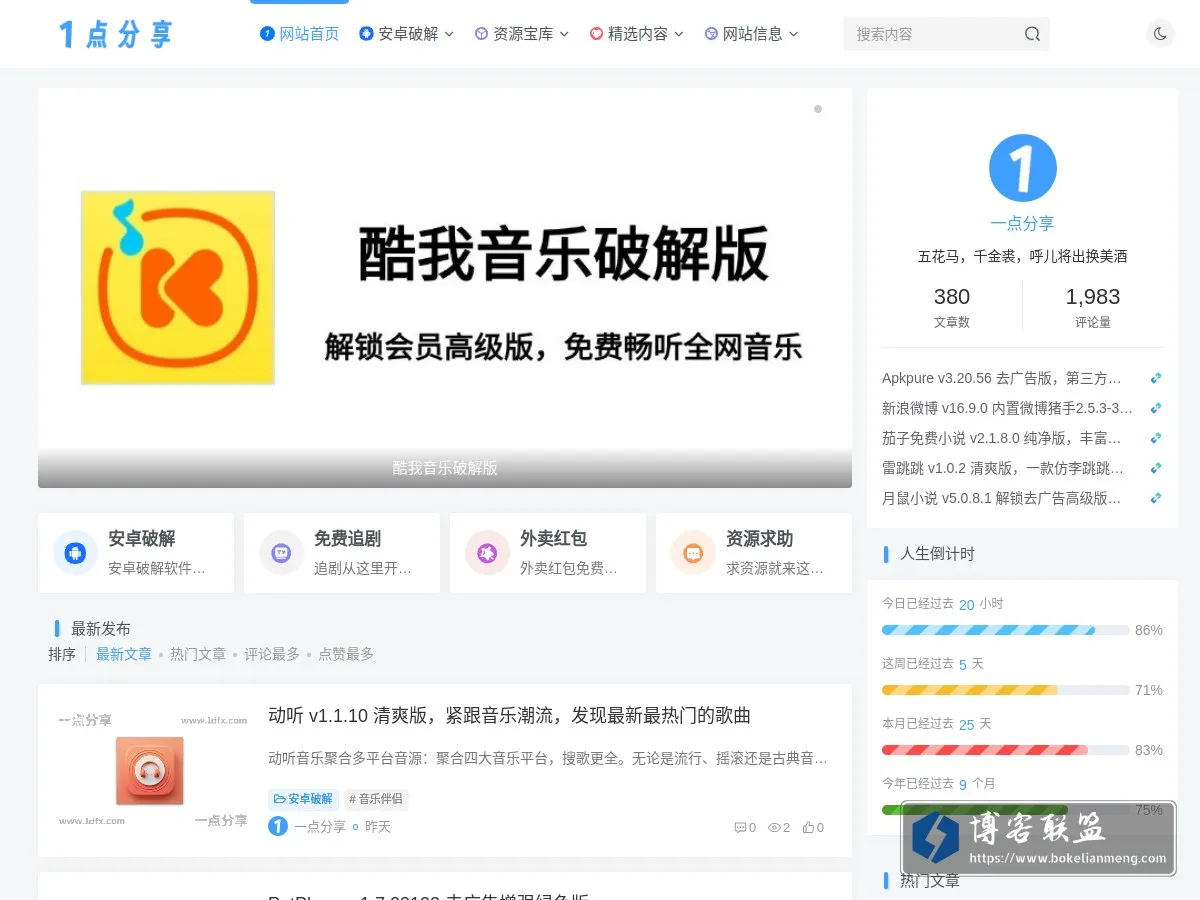The width and height of the screenshot is (1200, 900).
Task: Focus the 搜索内容 search field
Action: point(933,34)
